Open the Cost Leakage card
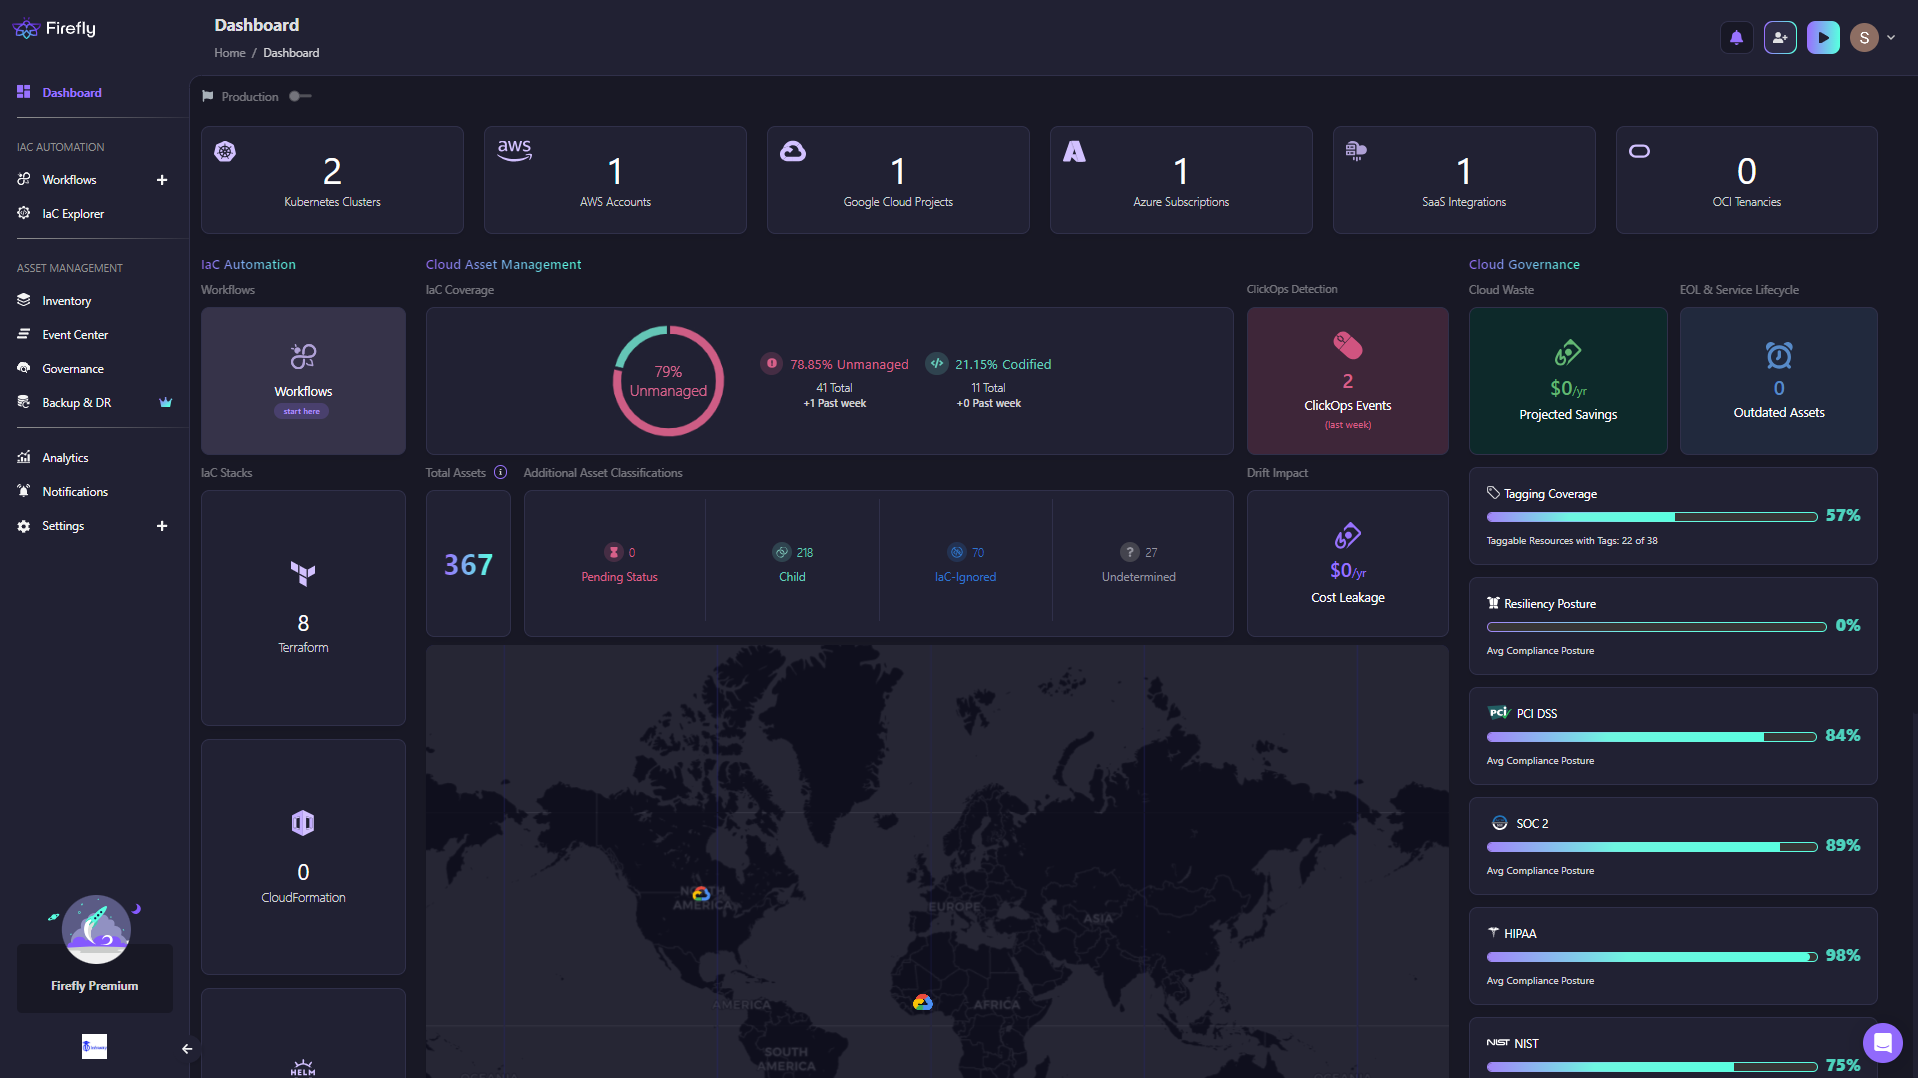 coord(1347,564)
